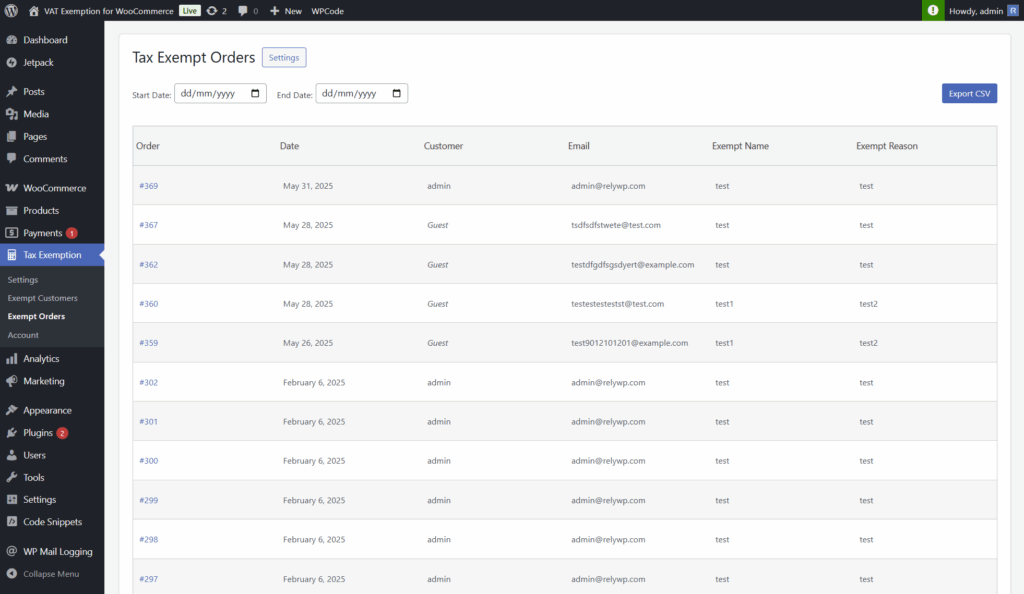Click the green alert notice icon
The image size is (1024, 594).
[933, 10]
